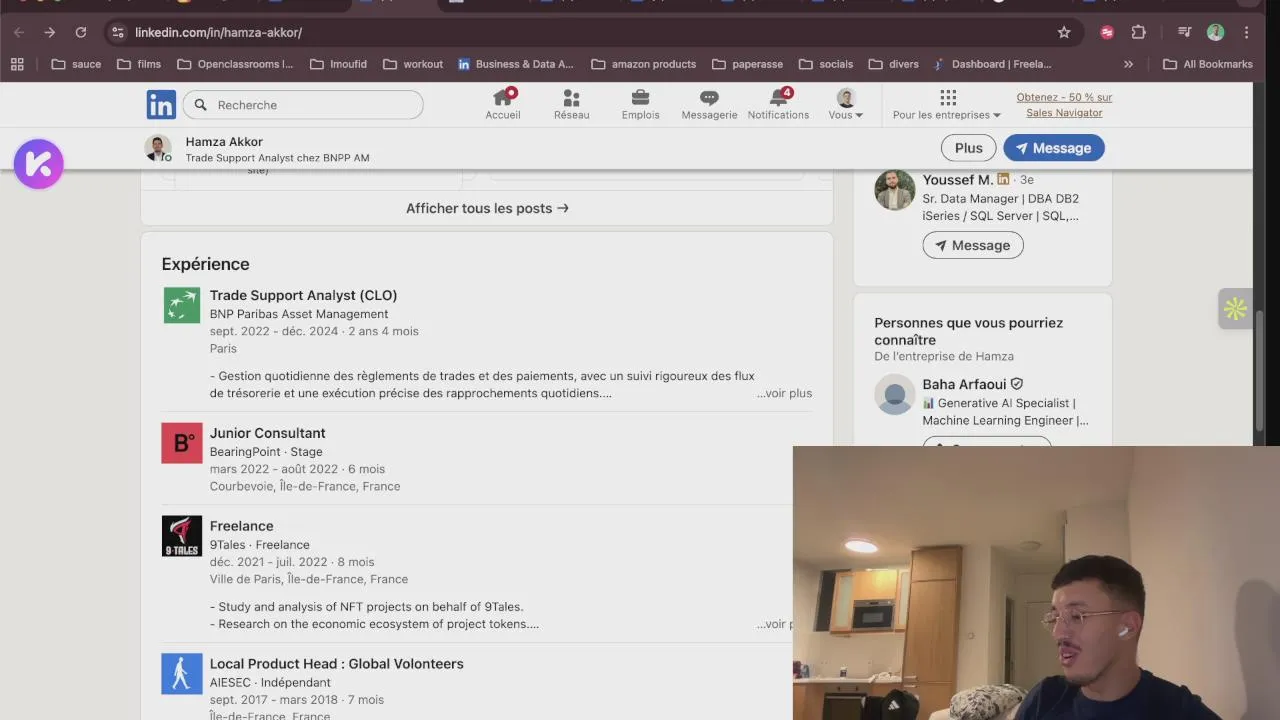Click Message button under Youssef M.
Screen dimensions: 1280x720
(973, 245)
